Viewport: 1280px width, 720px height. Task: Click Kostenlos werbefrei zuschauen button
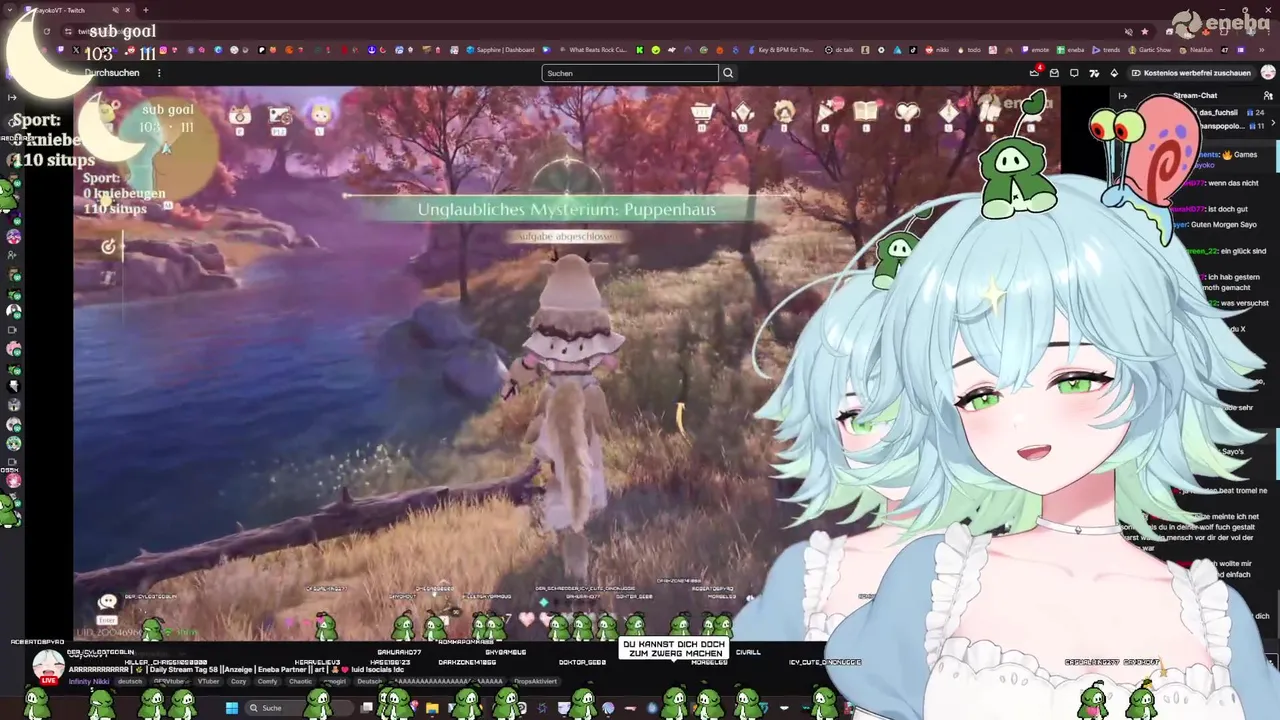(x=1190, y=73)
